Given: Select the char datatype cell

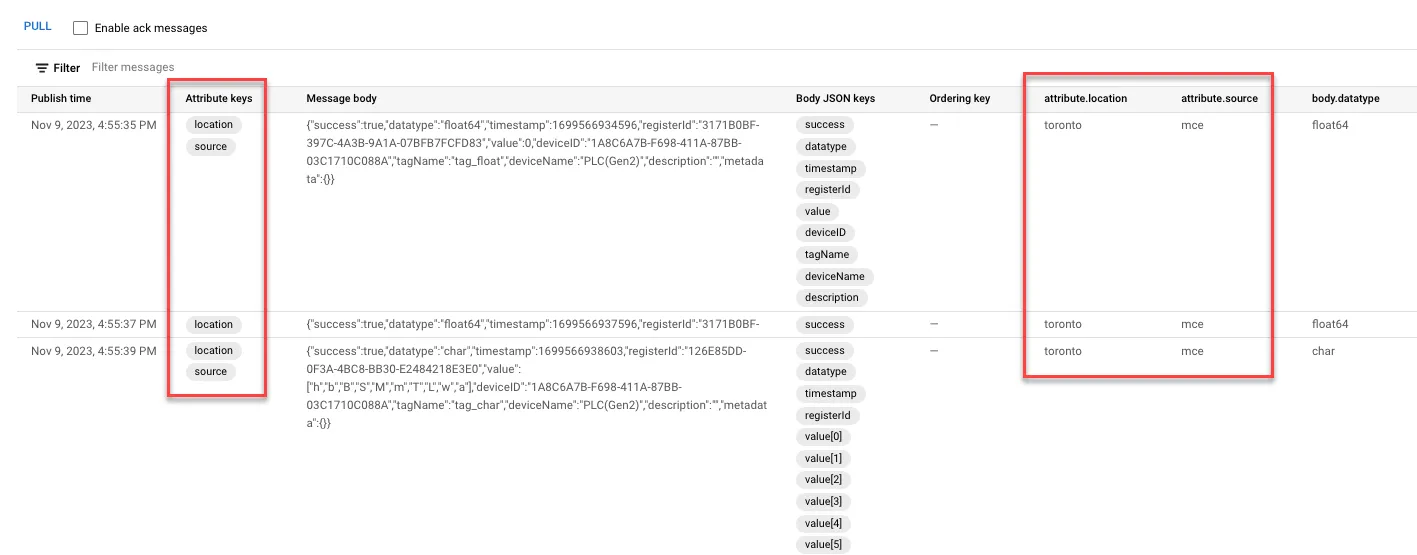Looking at the screenshot, I should click(1323, 352).
